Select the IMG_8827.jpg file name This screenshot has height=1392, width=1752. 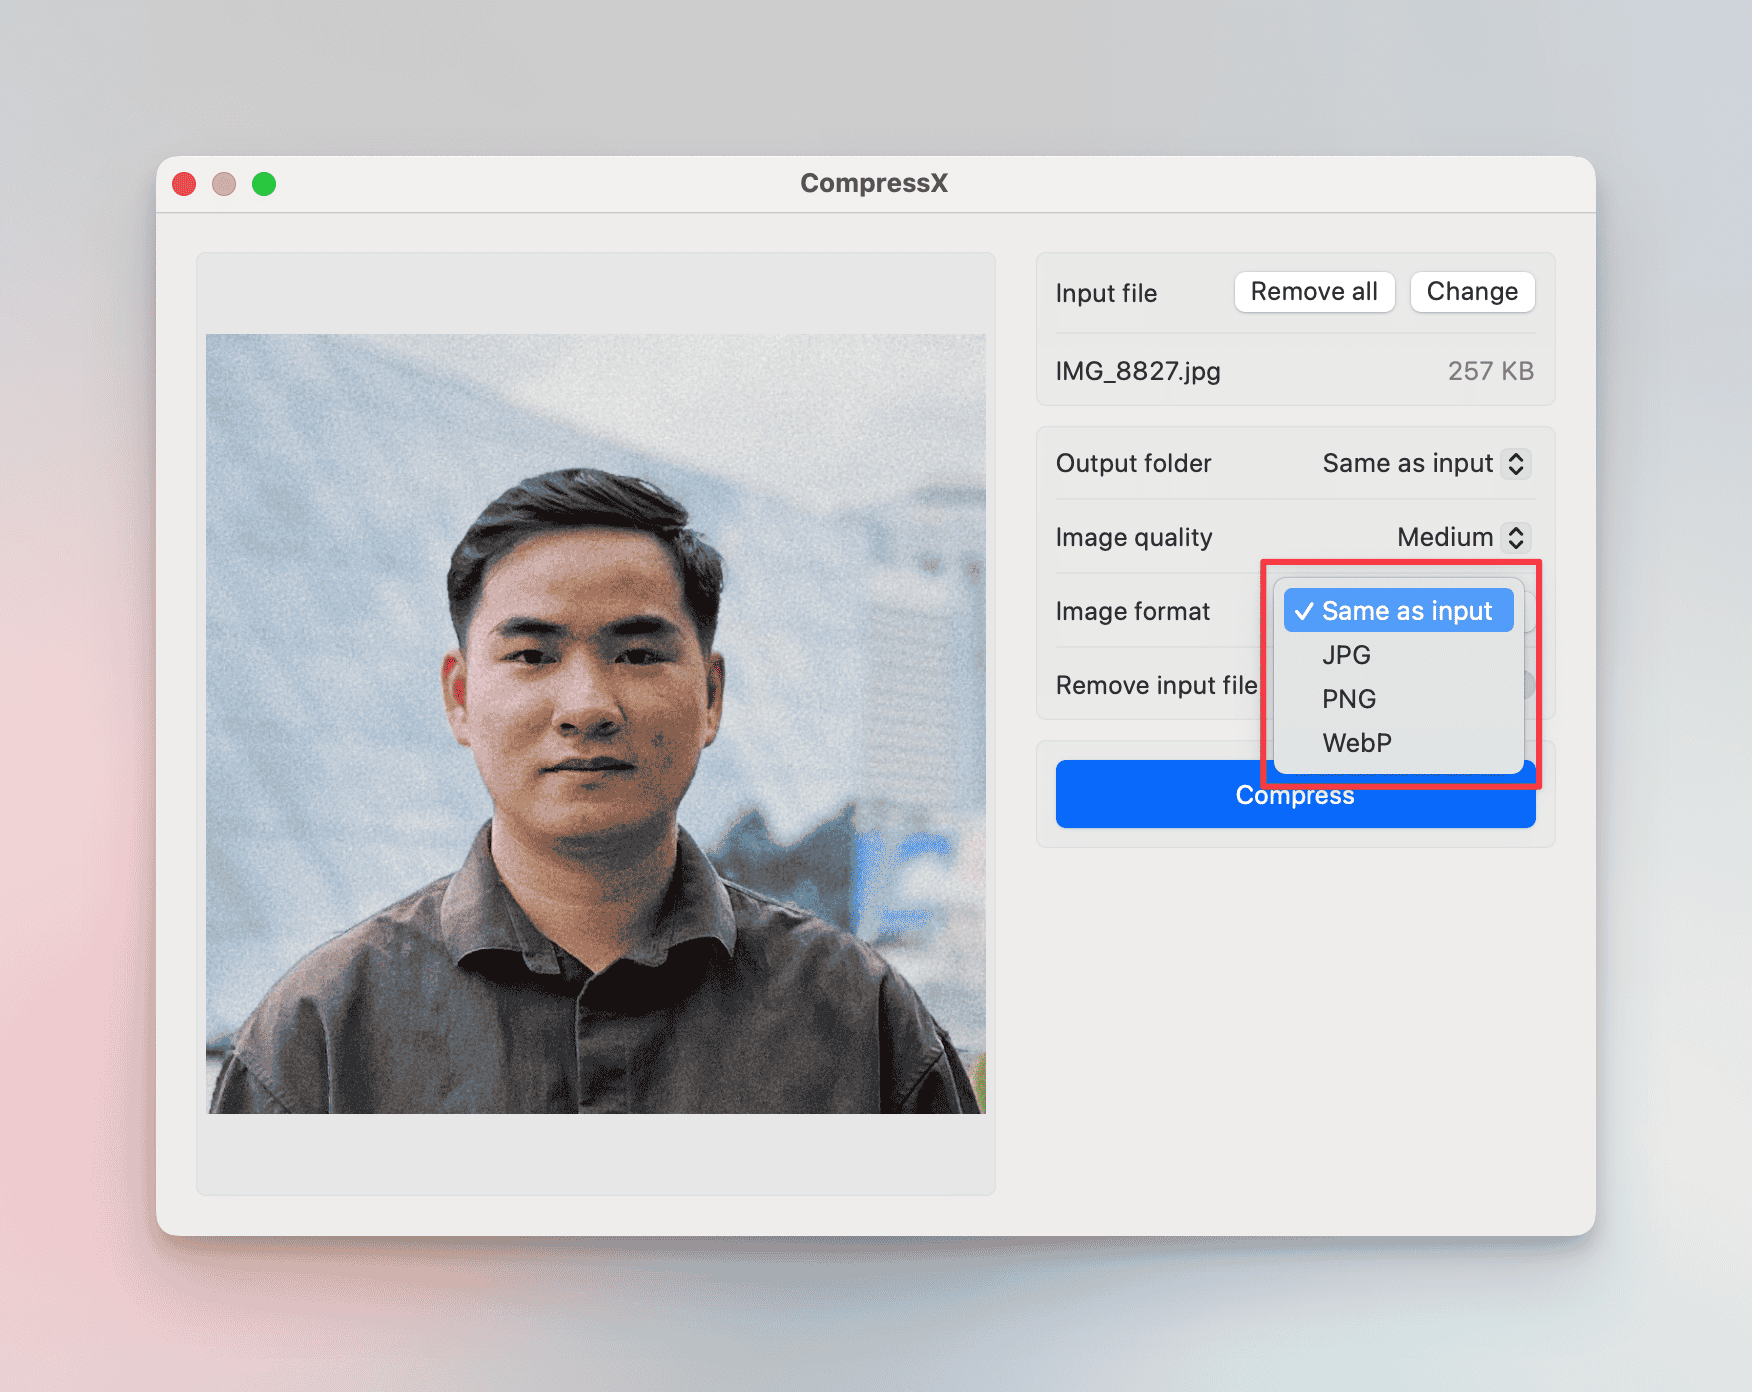pos(1138,371)
